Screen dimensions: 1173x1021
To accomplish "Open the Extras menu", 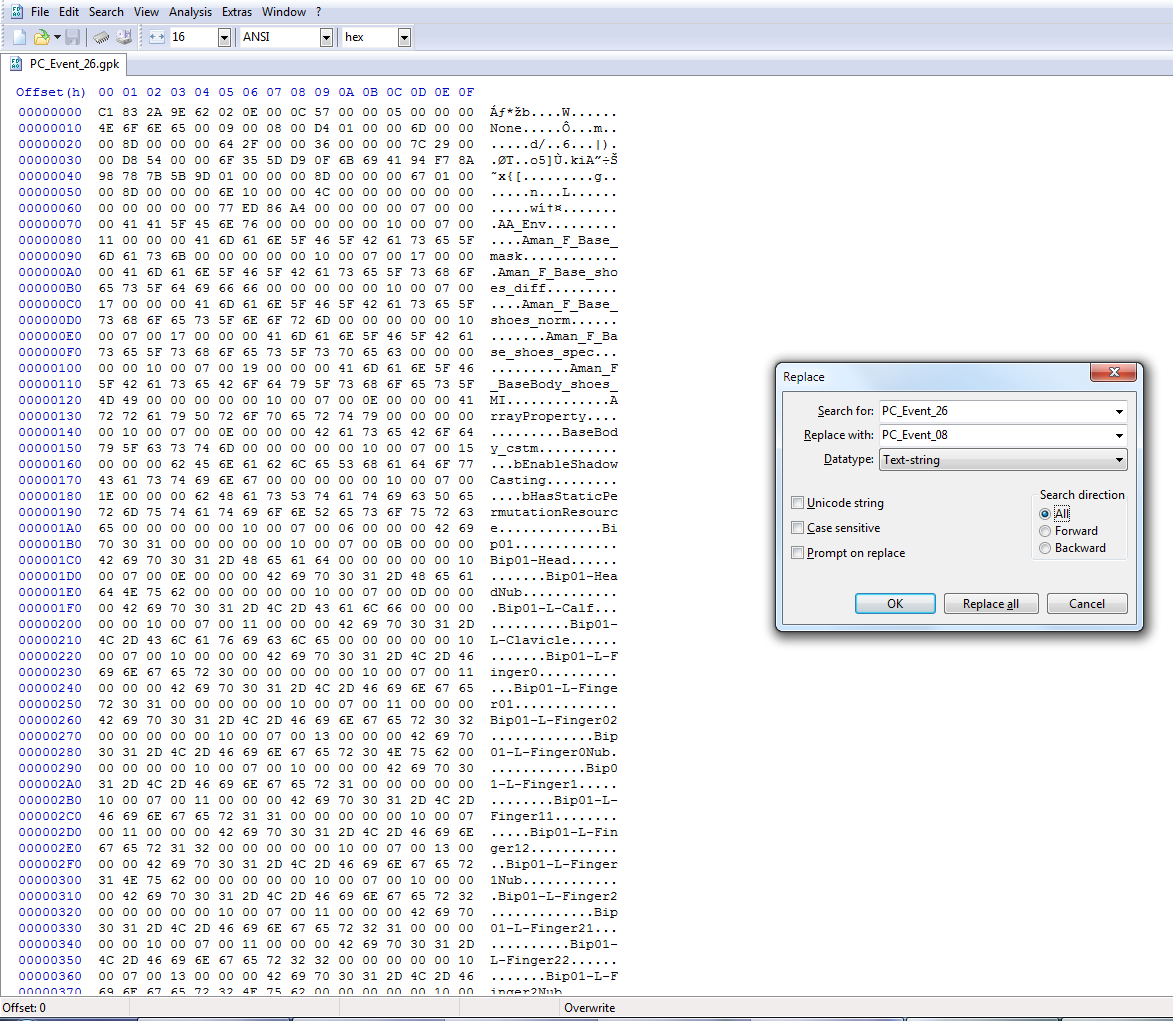I will pos(237,12).
